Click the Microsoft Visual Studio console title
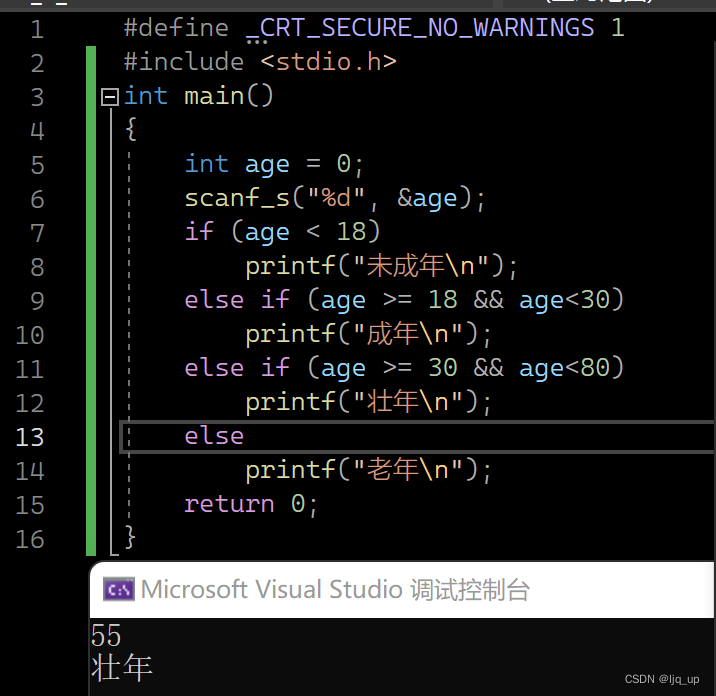This screenshot has width=716, height=696. [x=335, y=589]
